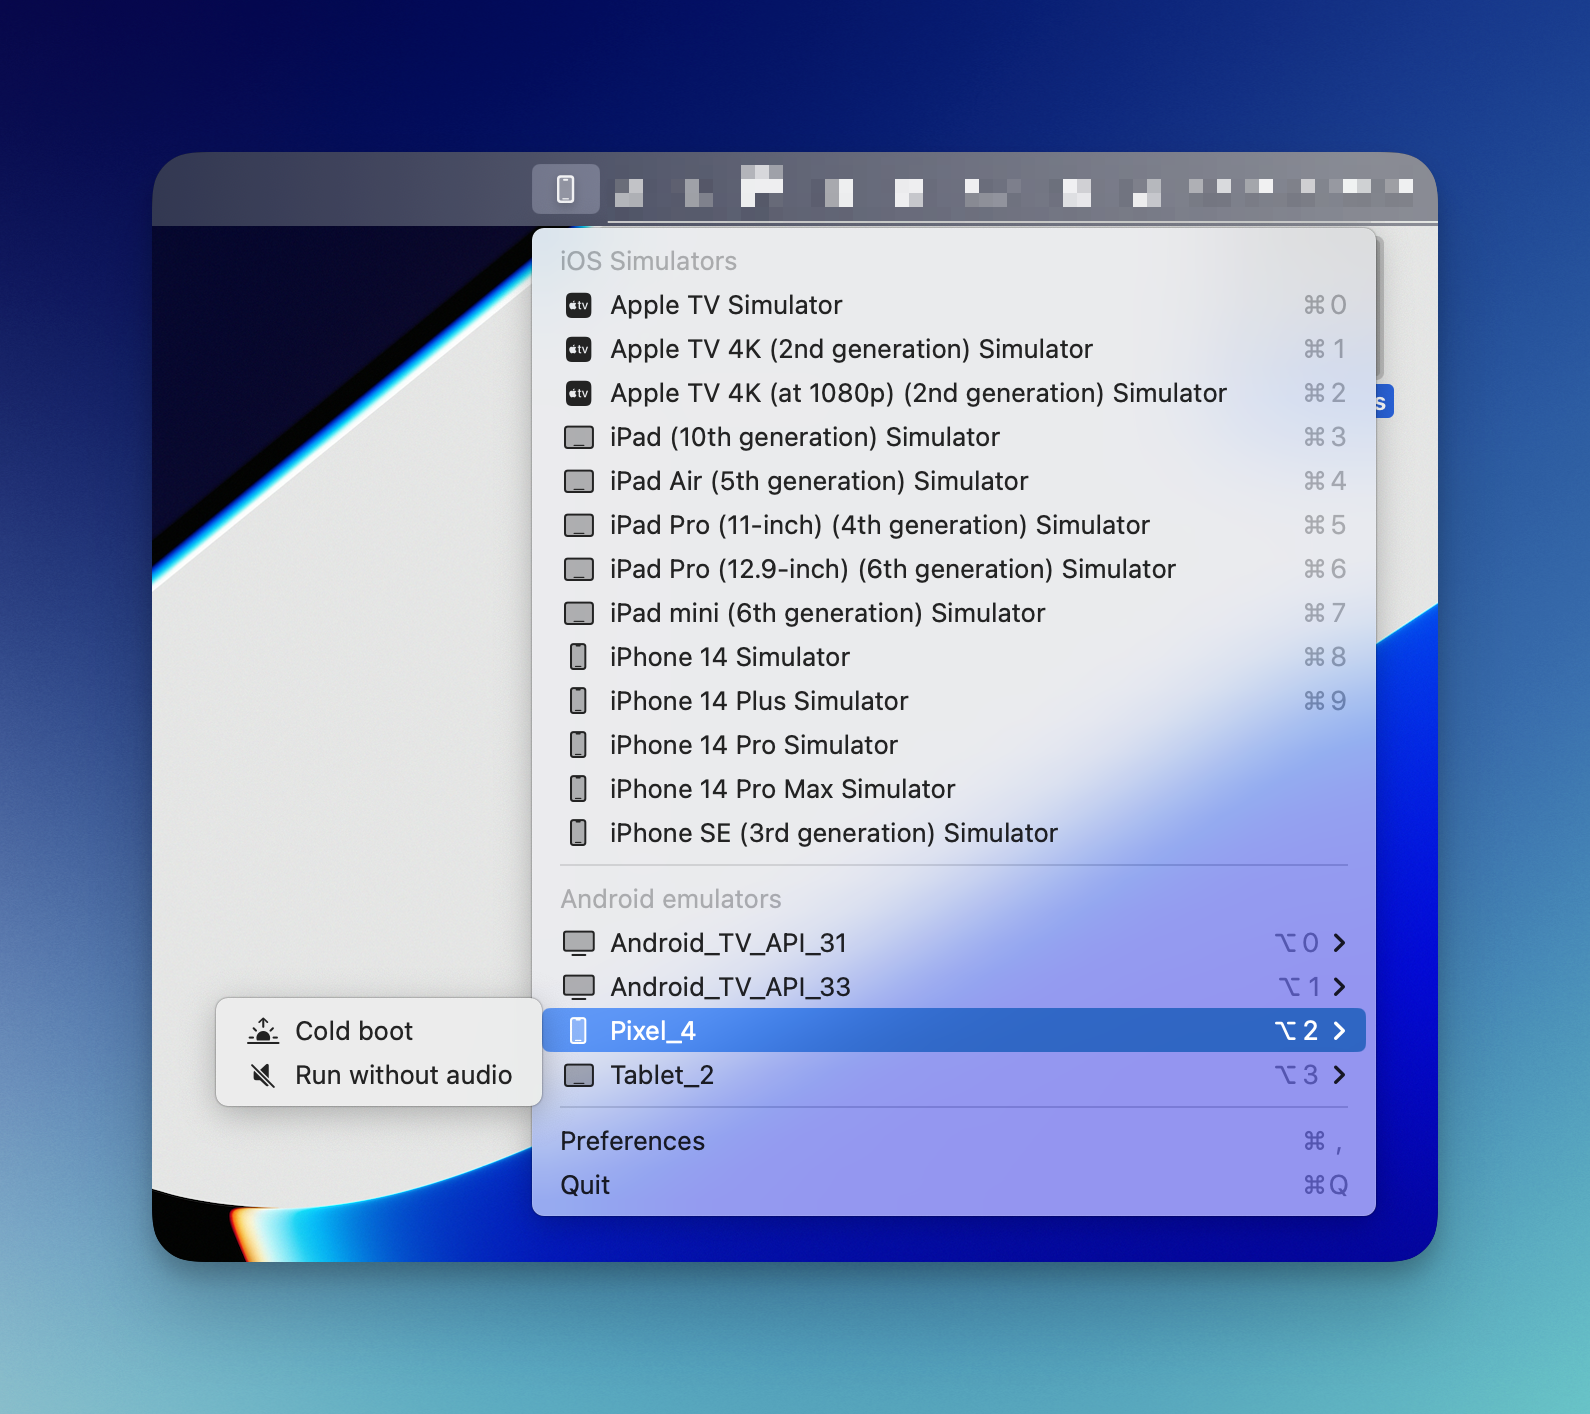Quit the application
The width and height of the screenshot is (1590, 1414).
pos(954,1185)
